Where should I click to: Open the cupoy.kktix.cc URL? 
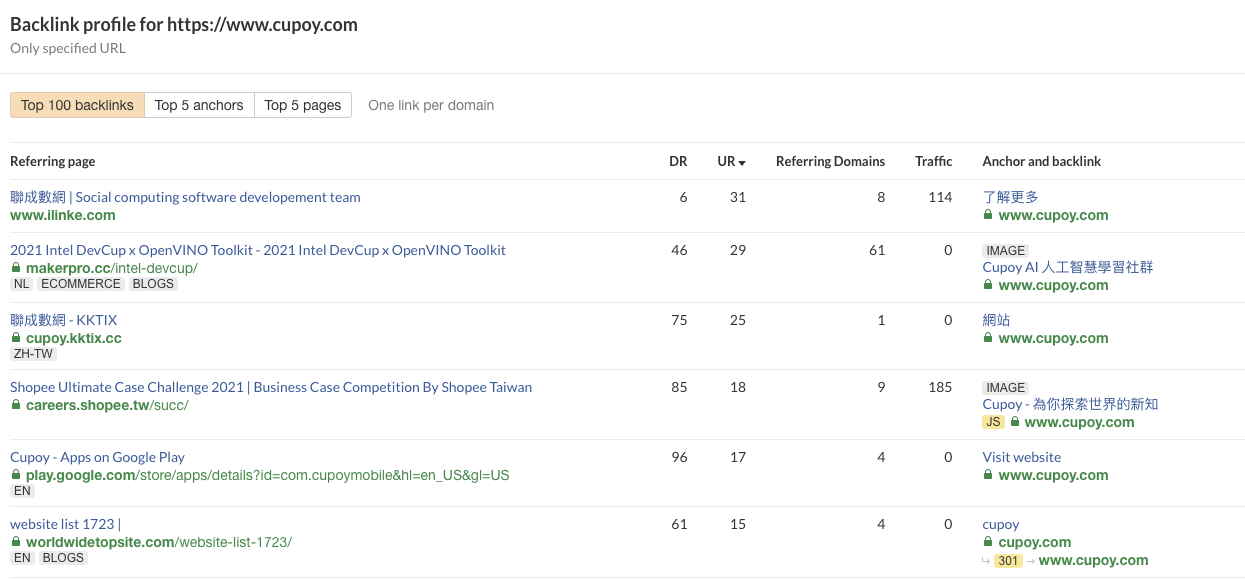click(x=74, y=338)
